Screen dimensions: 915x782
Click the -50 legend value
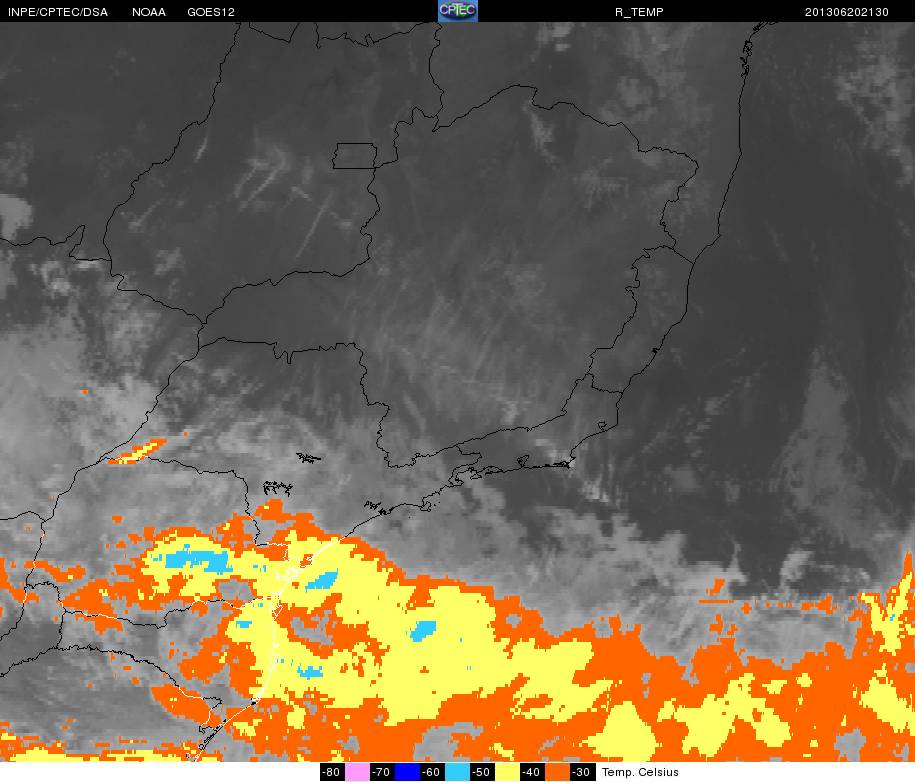click(481, 772)
